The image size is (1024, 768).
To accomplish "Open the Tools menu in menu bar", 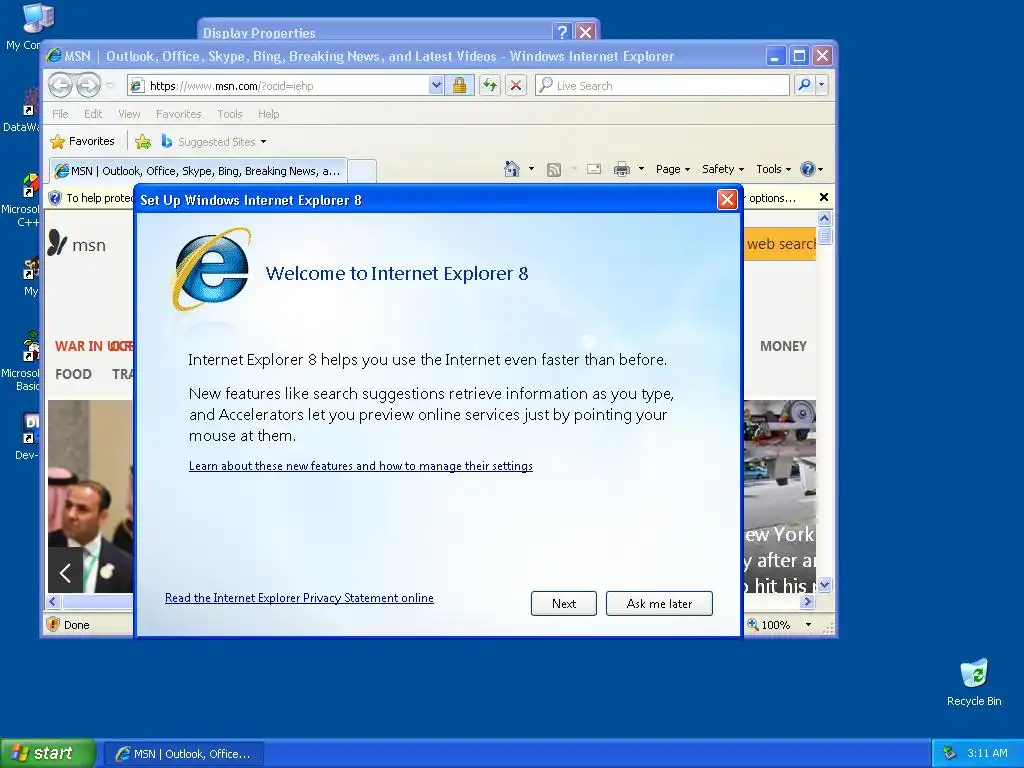I will pyautogui.click(x=229, y=114).
